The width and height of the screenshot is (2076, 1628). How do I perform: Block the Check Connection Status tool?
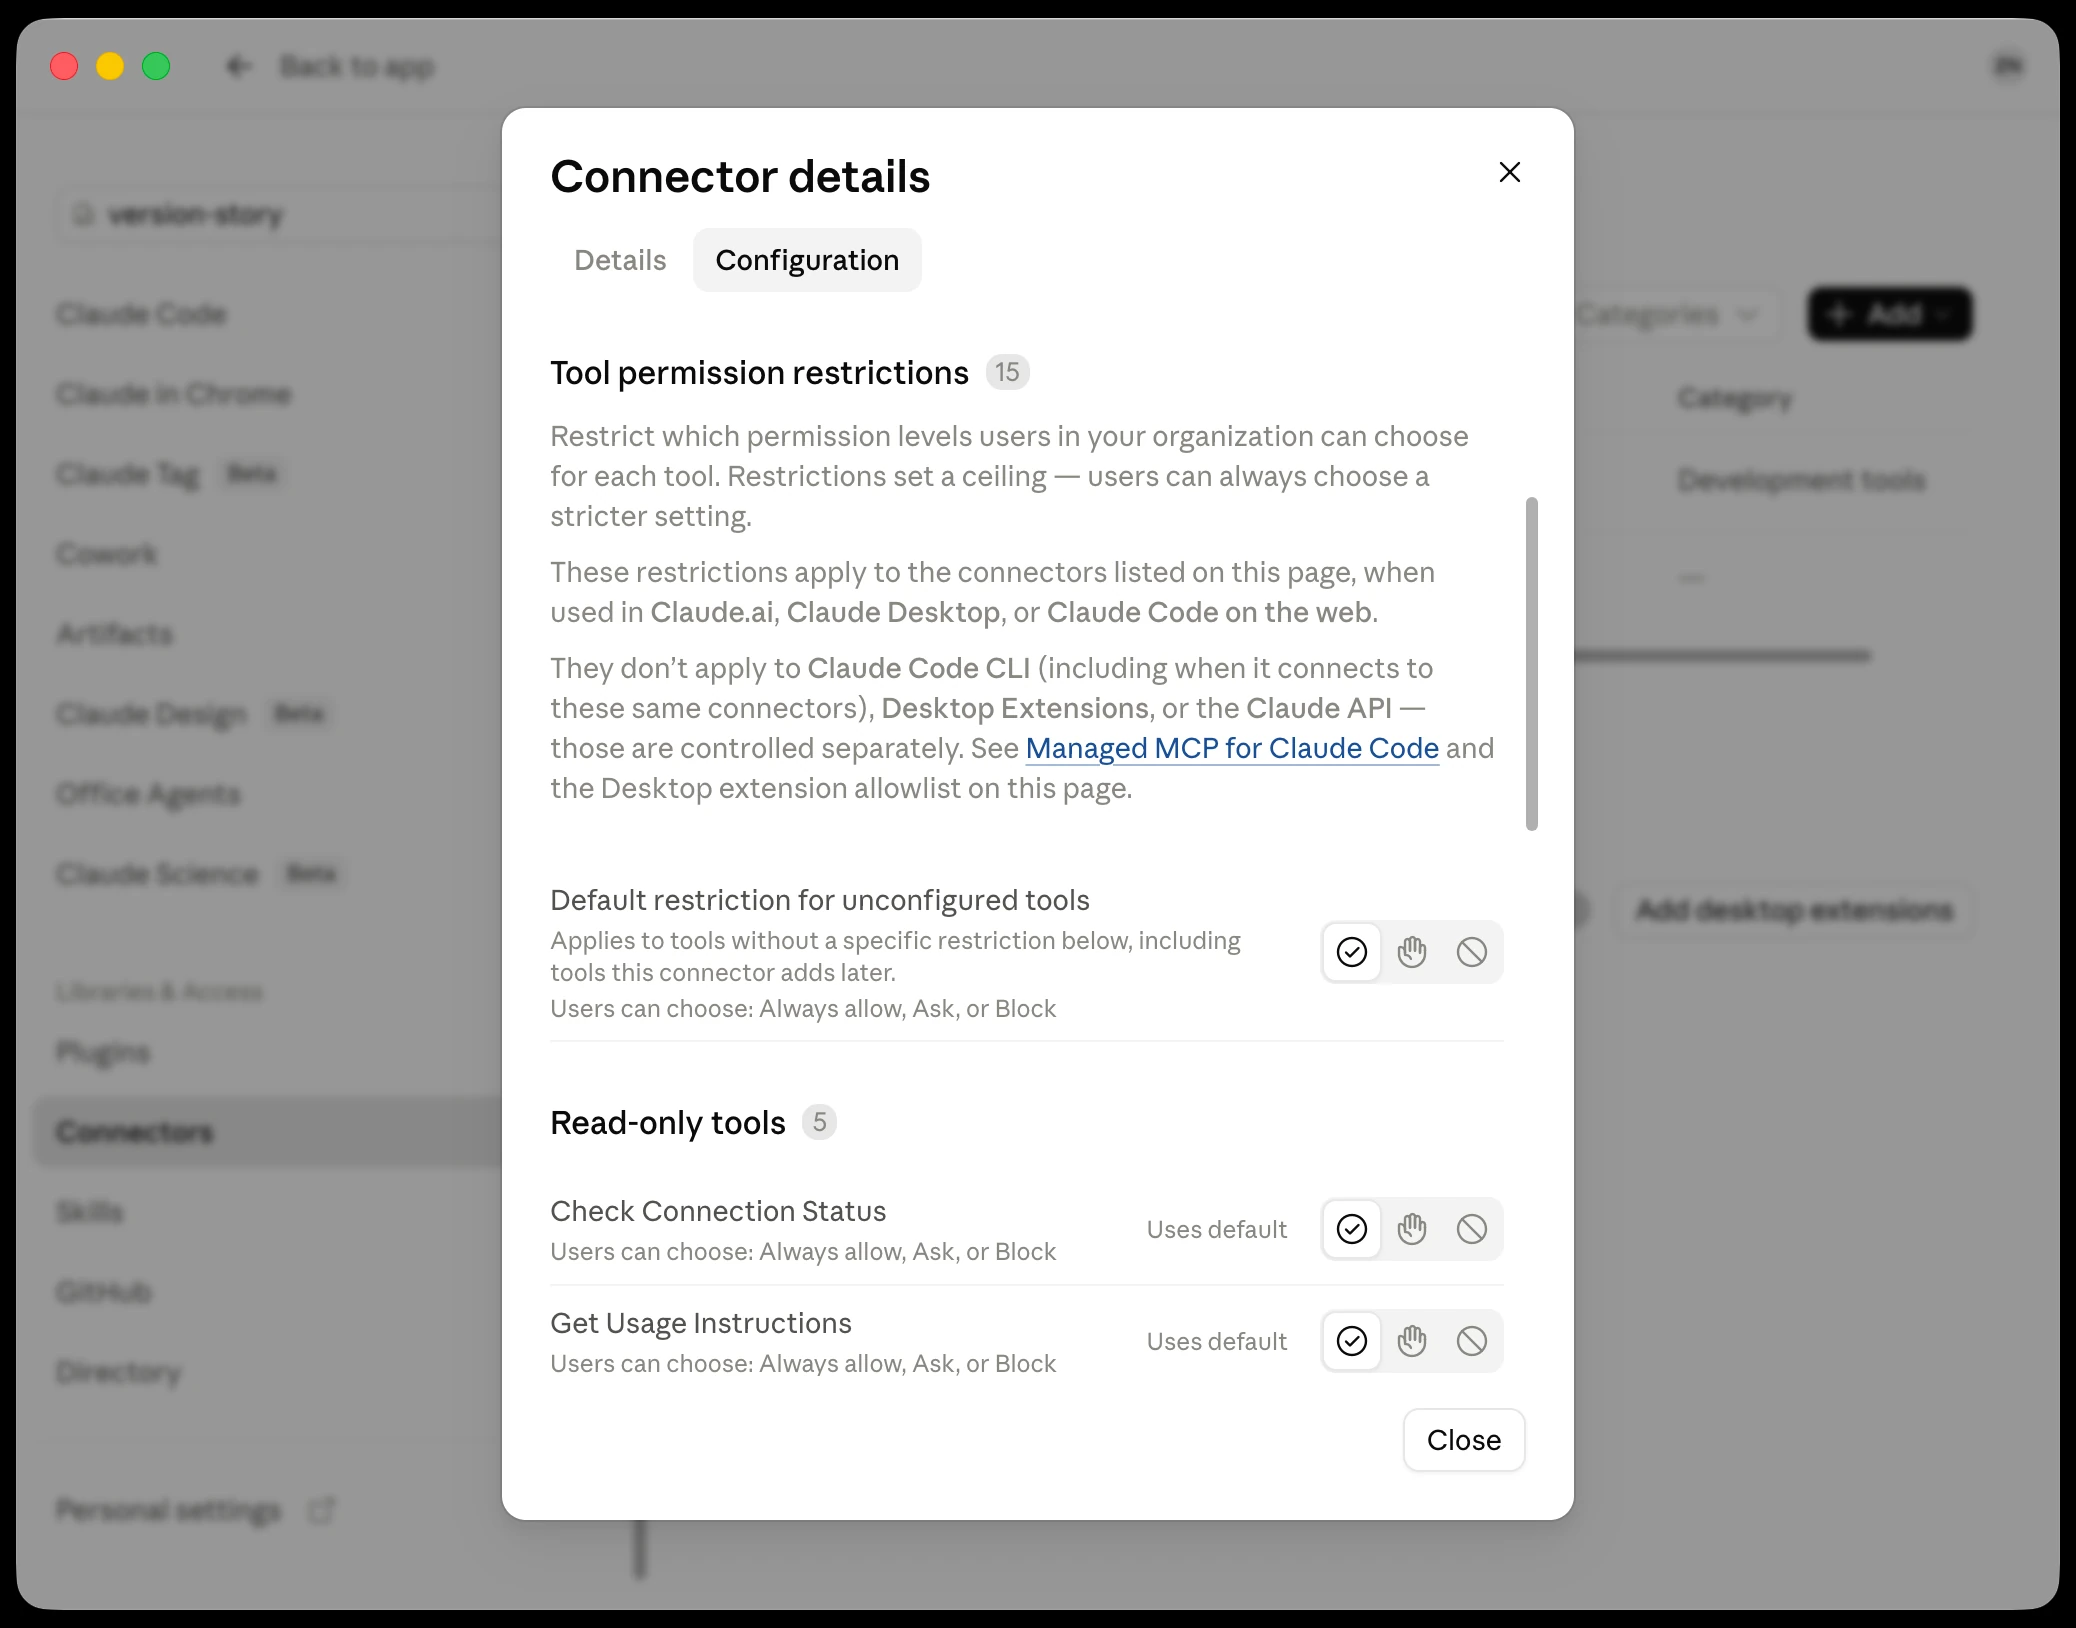1472,1229
